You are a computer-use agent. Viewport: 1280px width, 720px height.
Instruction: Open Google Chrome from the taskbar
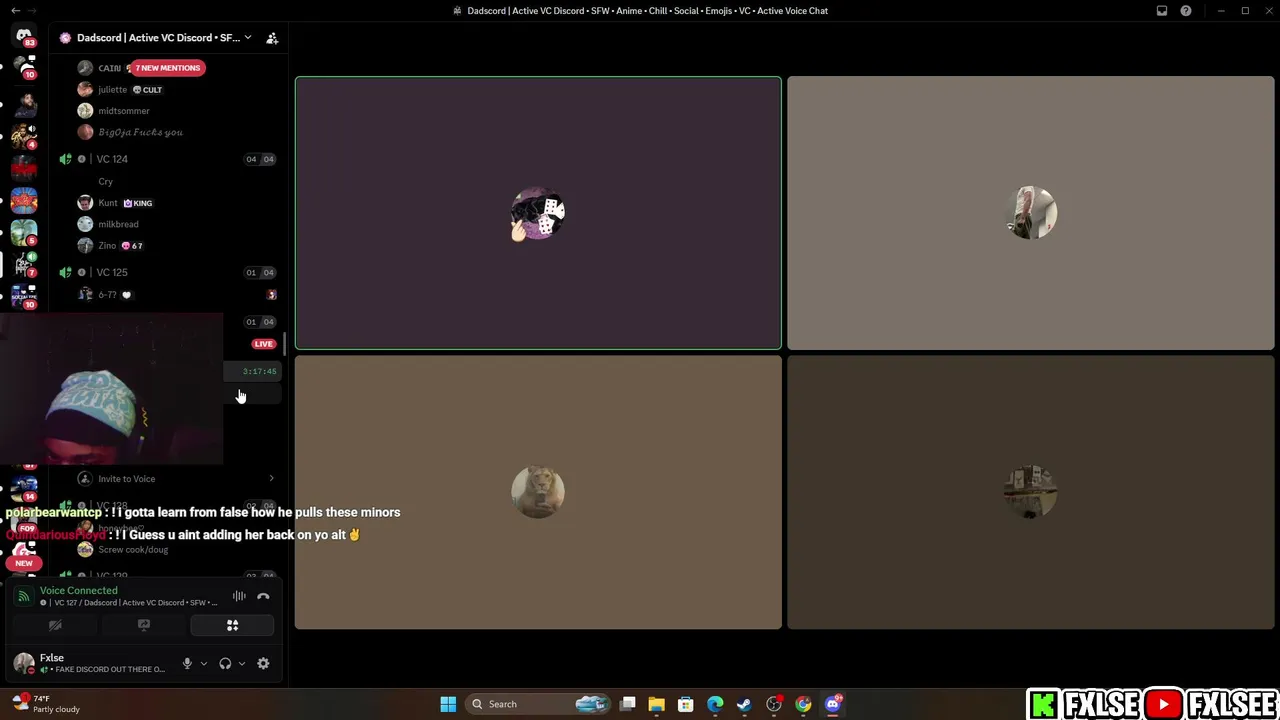[x=803, y=704]
